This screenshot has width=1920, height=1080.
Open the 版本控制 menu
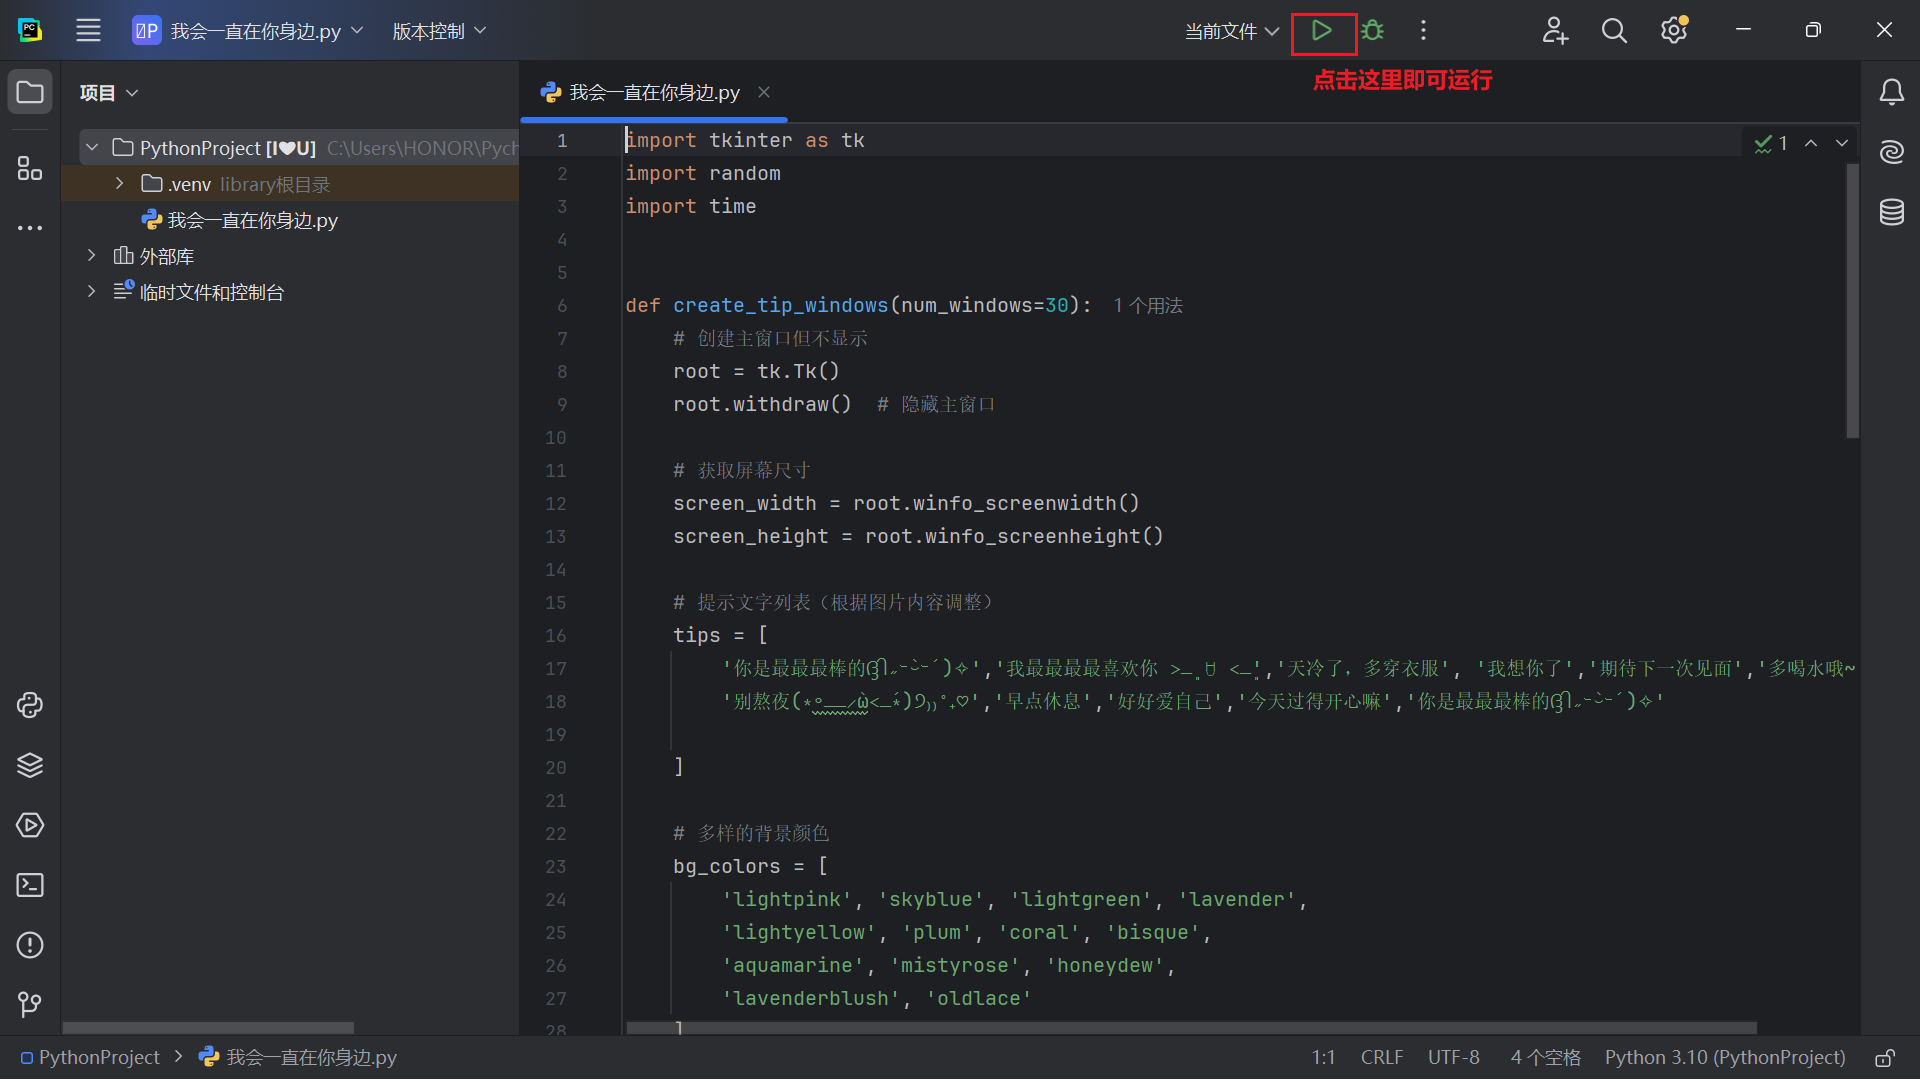tap(439, 32)
